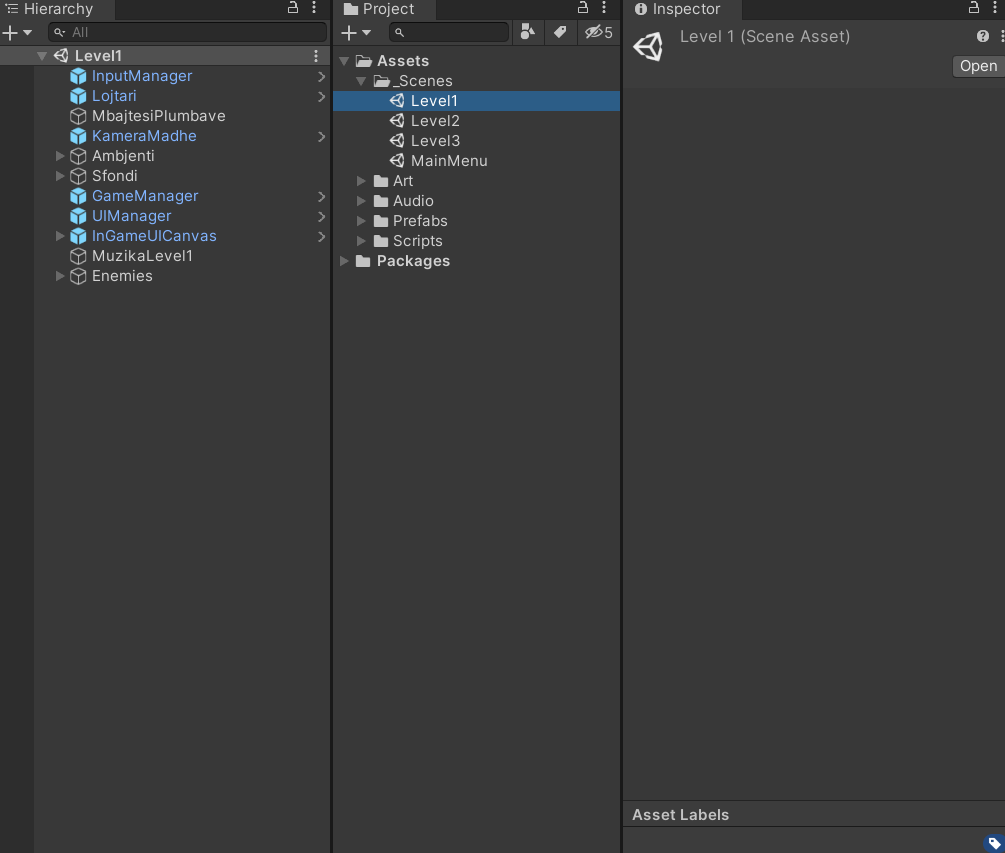The height and width of the screenshot is (853, 1005).
Task: Expand the Enemies object children
Action: (x=60, y=276)
